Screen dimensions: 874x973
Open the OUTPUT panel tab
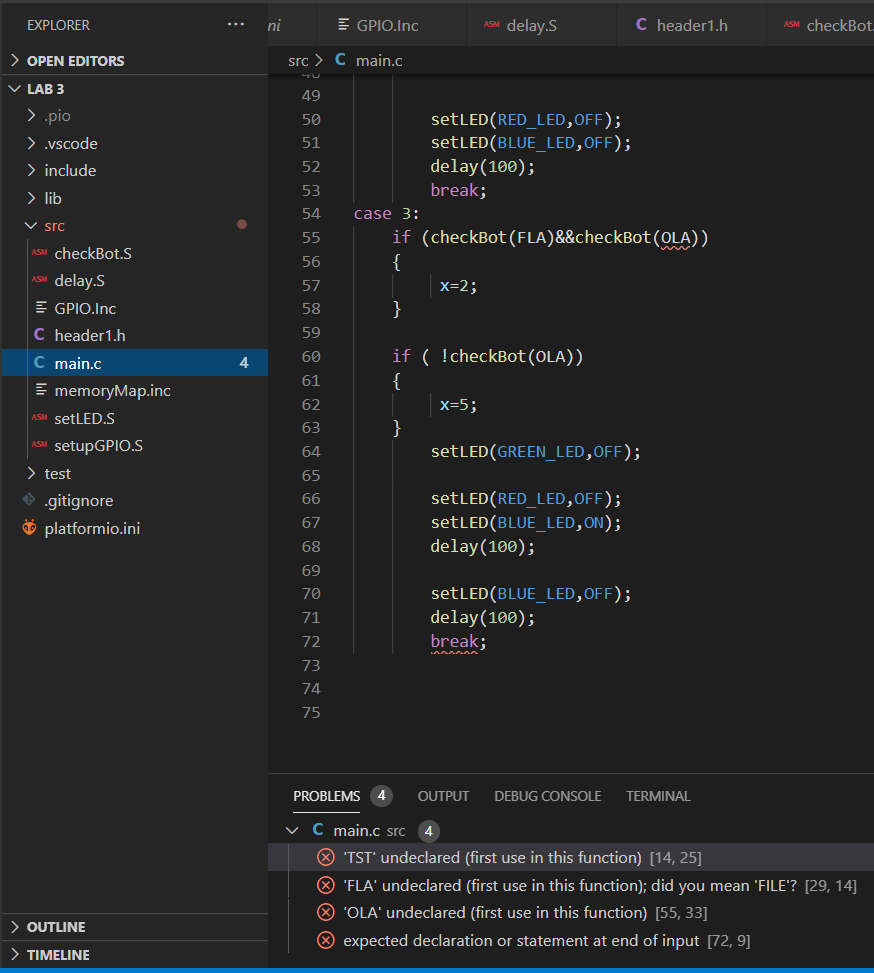(443, 796)
